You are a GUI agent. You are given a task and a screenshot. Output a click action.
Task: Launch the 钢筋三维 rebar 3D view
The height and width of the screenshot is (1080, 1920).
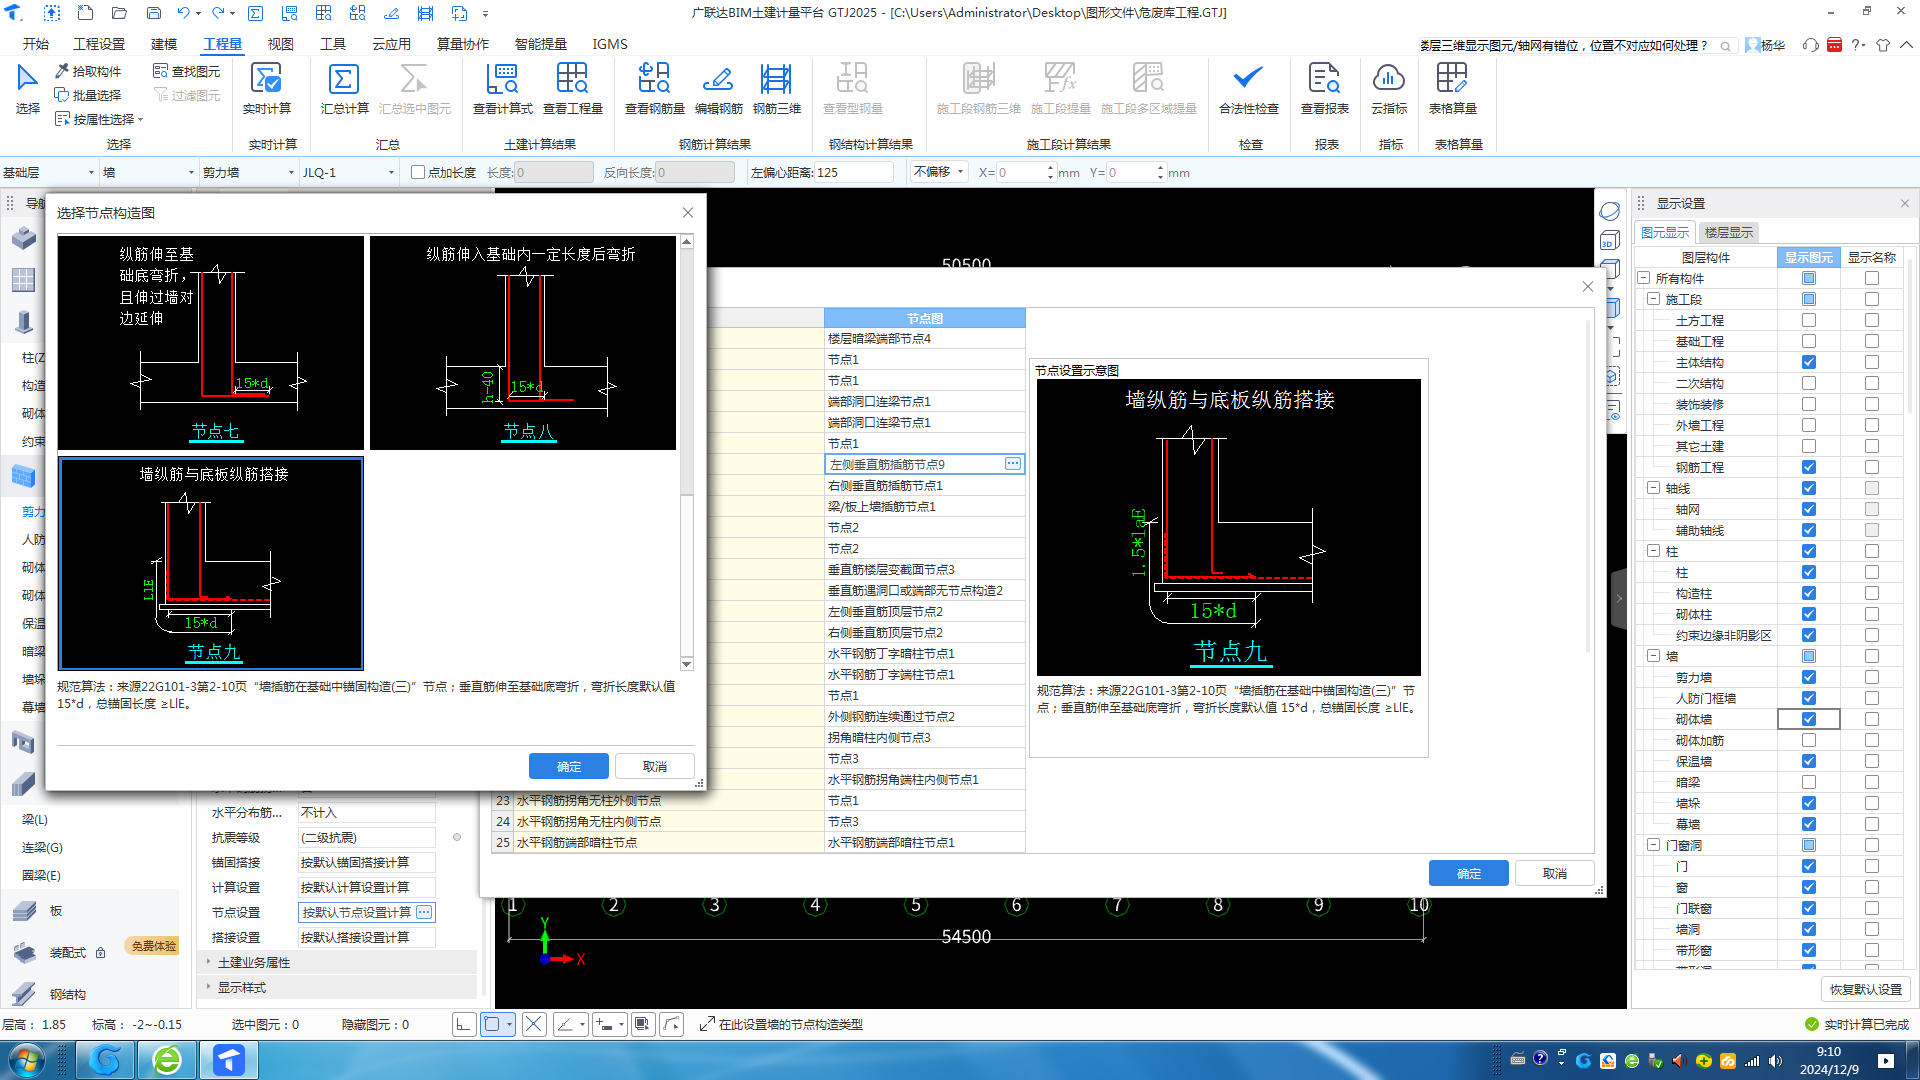[x=776, y=88]
